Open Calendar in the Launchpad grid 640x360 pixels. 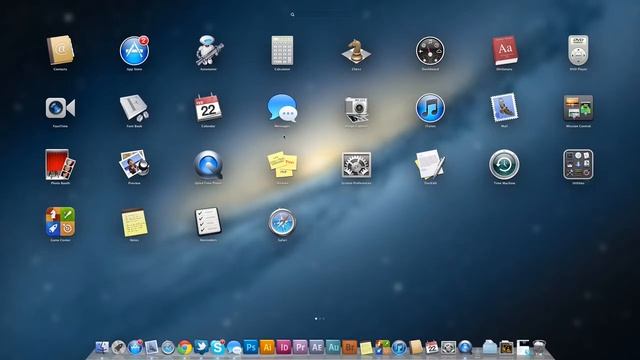coord(208,107)
